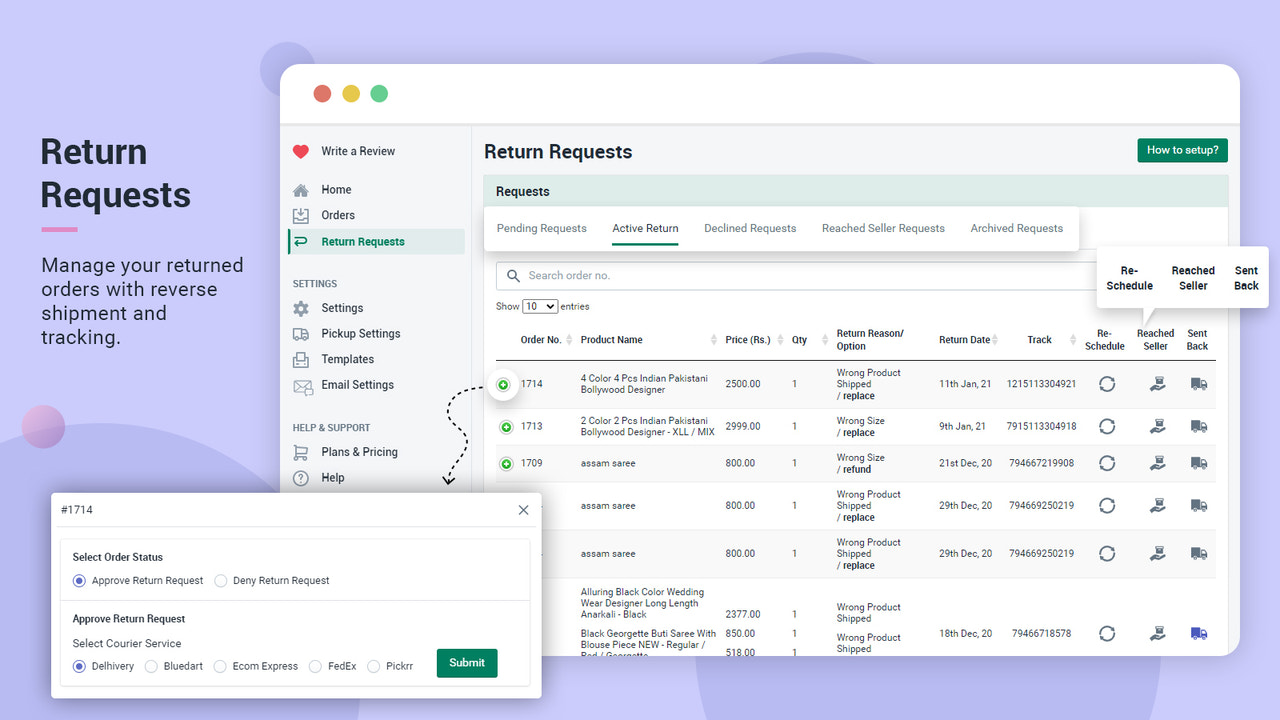Open the Home section in sidebar
This screenshot has width=1280, height=720.
[x=335, y=189]
